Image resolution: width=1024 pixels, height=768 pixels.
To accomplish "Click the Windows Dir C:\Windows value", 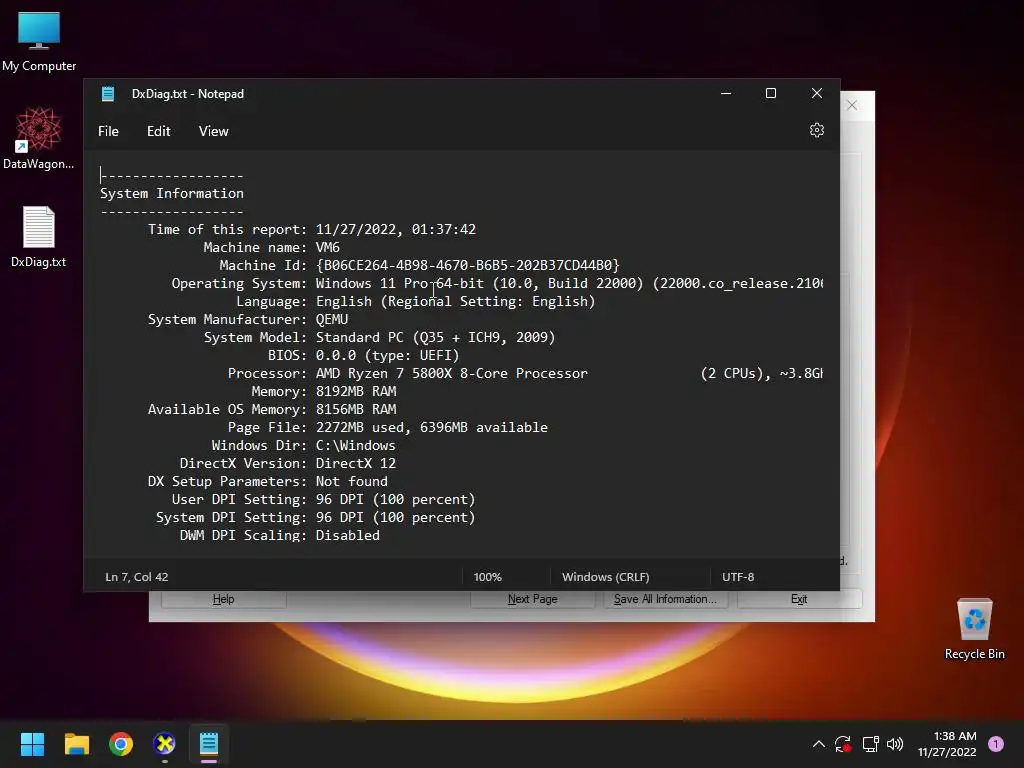I will coord(355,445).
